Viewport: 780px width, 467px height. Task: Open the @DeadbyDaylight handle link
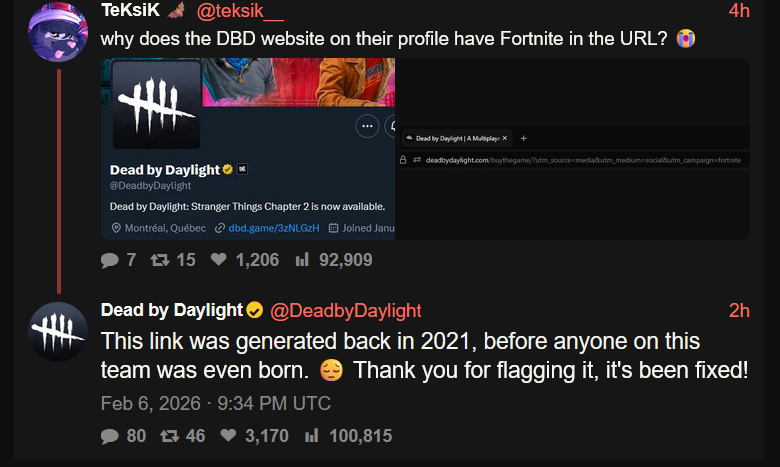coord(346,310)
